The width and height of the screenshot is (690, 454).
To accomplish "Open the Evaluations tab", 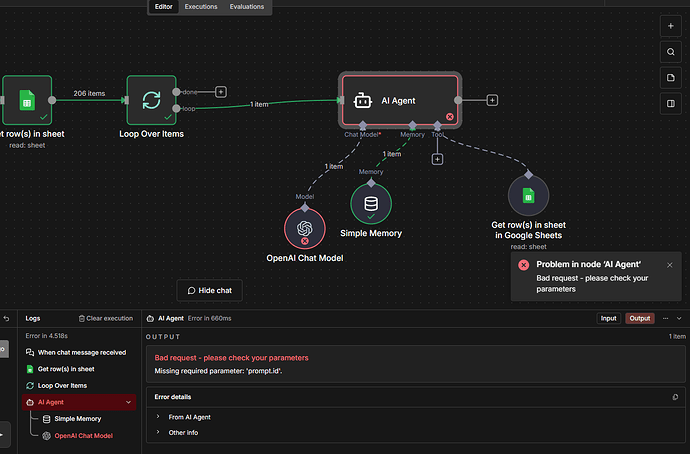I will point(247,7).
